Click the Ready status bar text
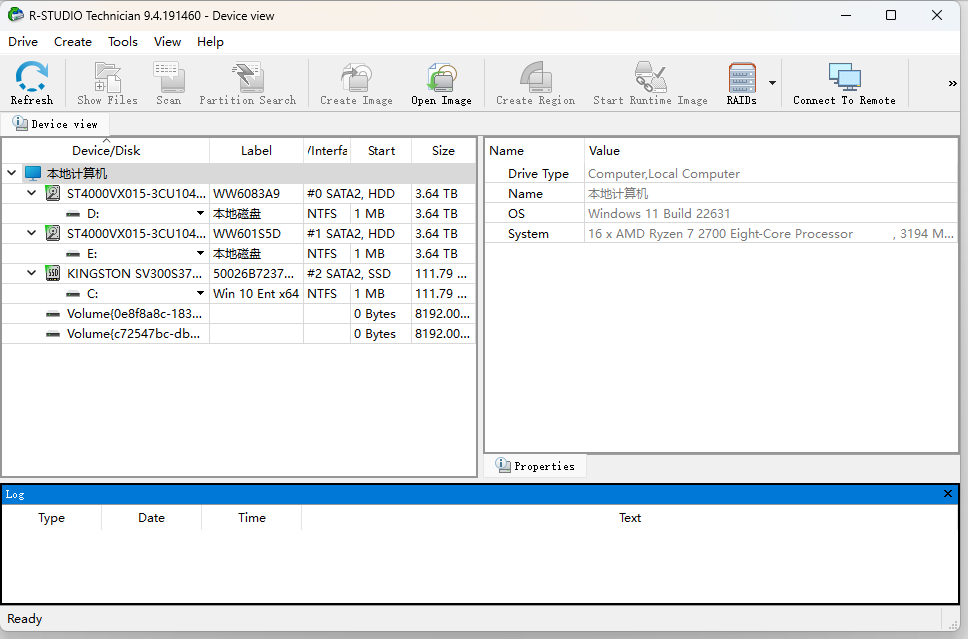Screen dimensions: 968x639 coord(25,619)
